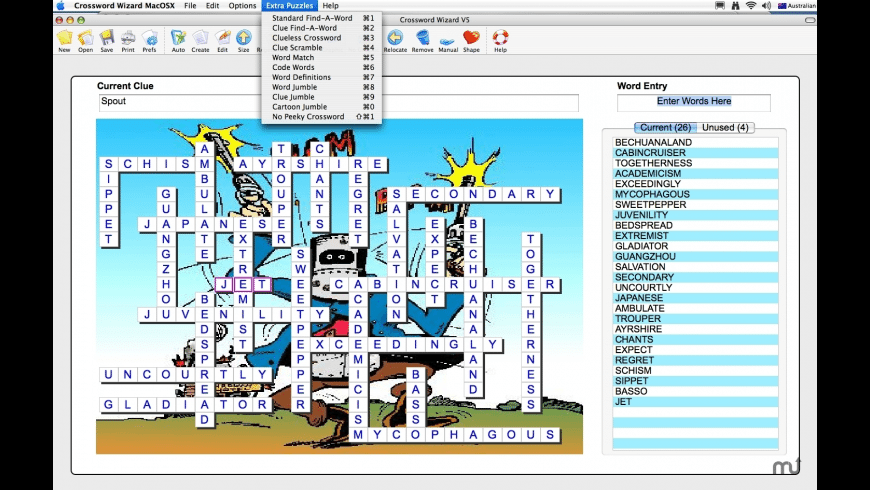Click the Save toolbar icon

[x=107, y=41]
